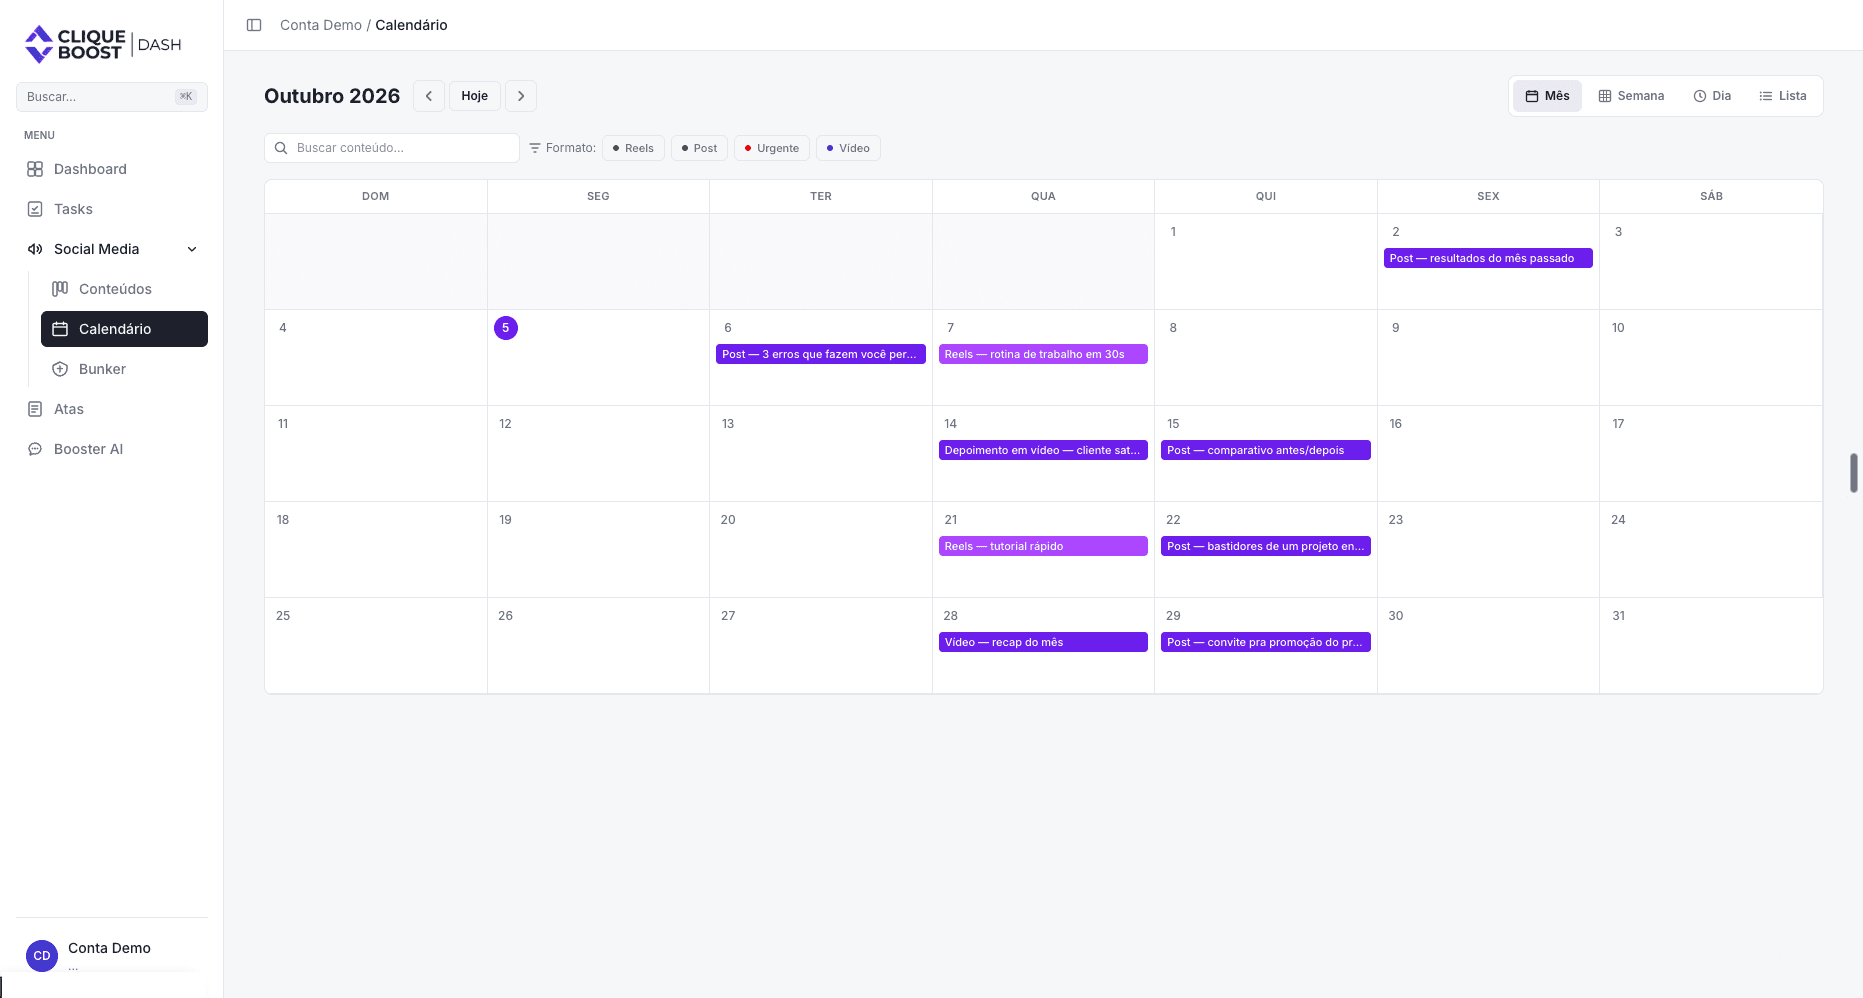1863x998 pixels.
Task: Toggle the sidebar panel icon
Action: coord(254,25)
